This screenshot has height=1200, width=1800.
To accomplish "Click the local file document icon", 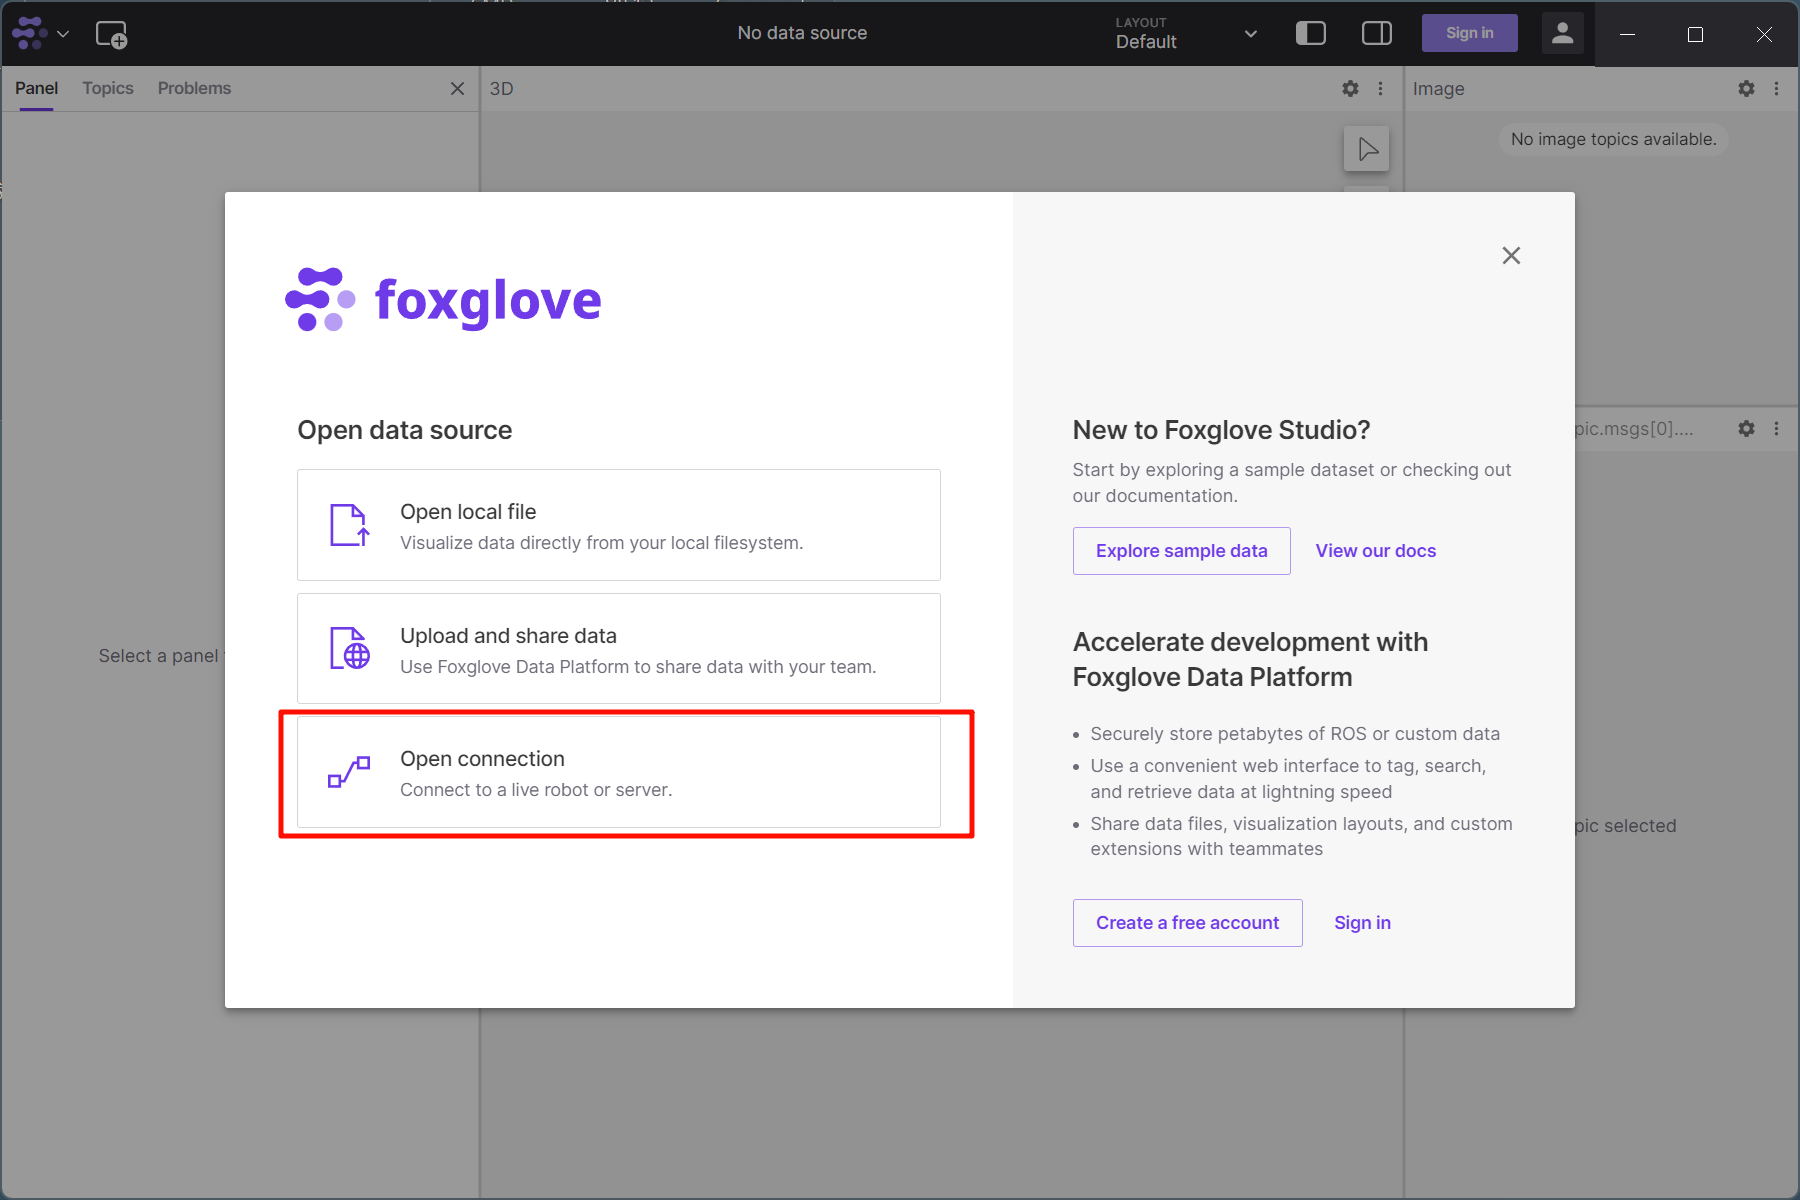I will point(349,525).
